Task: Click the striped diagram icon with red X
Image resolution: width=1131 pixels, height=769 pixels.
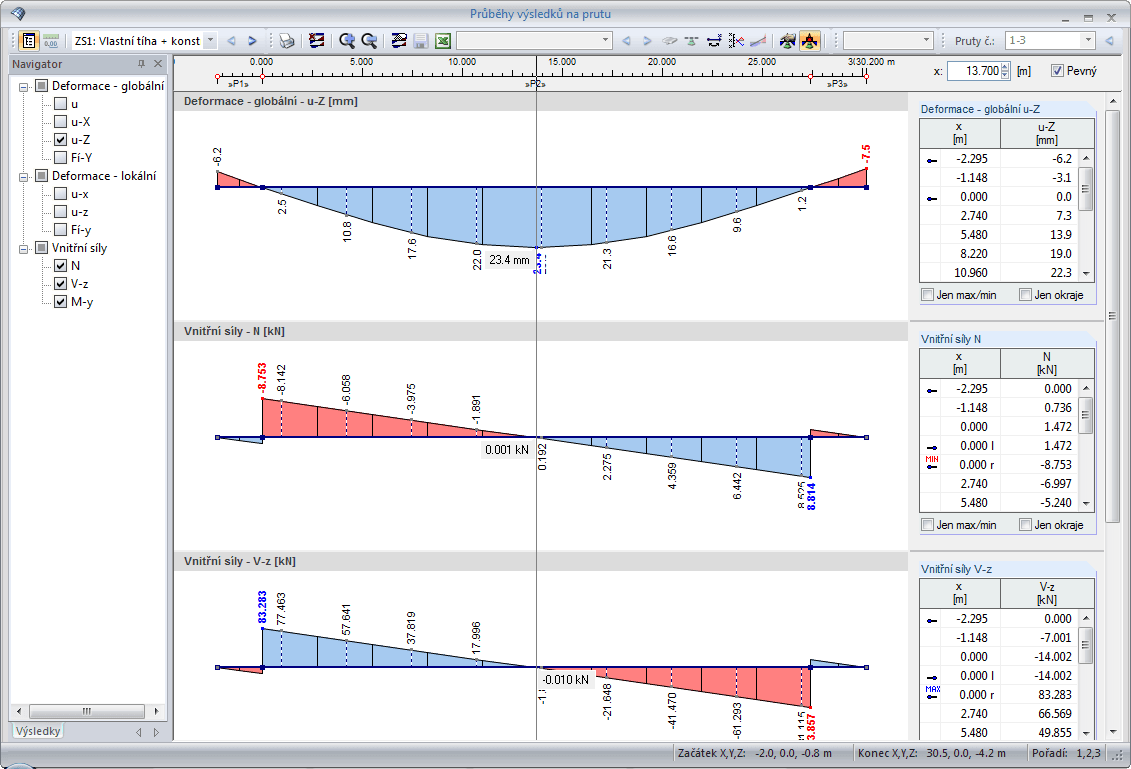Action: [316, 41]
